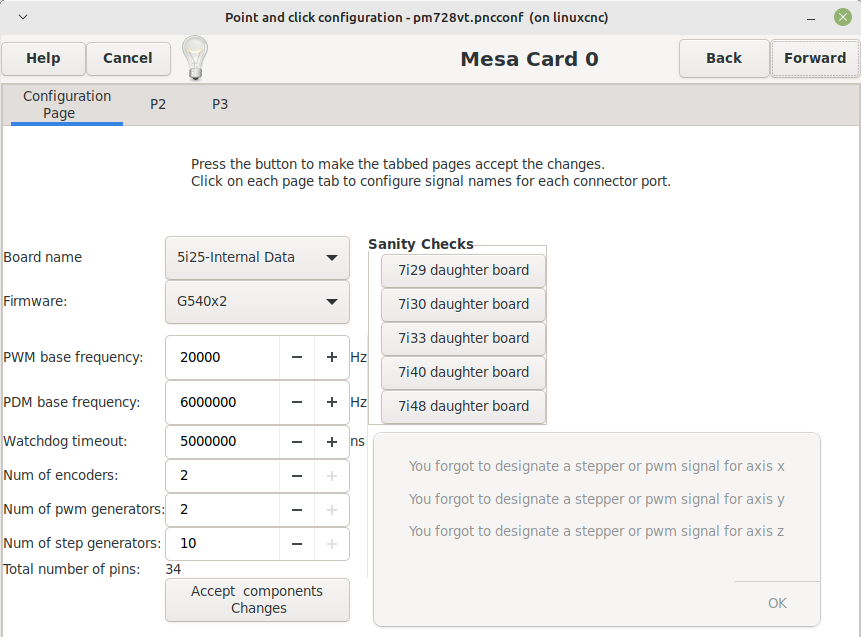Decrease Num of pwm generators value

point(297,510)
